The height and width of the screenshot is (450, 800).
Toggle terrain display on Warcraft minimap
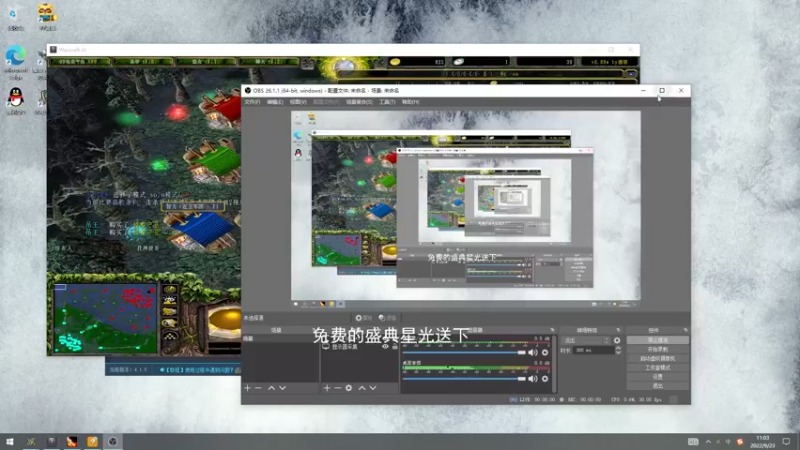coord(170,301)
